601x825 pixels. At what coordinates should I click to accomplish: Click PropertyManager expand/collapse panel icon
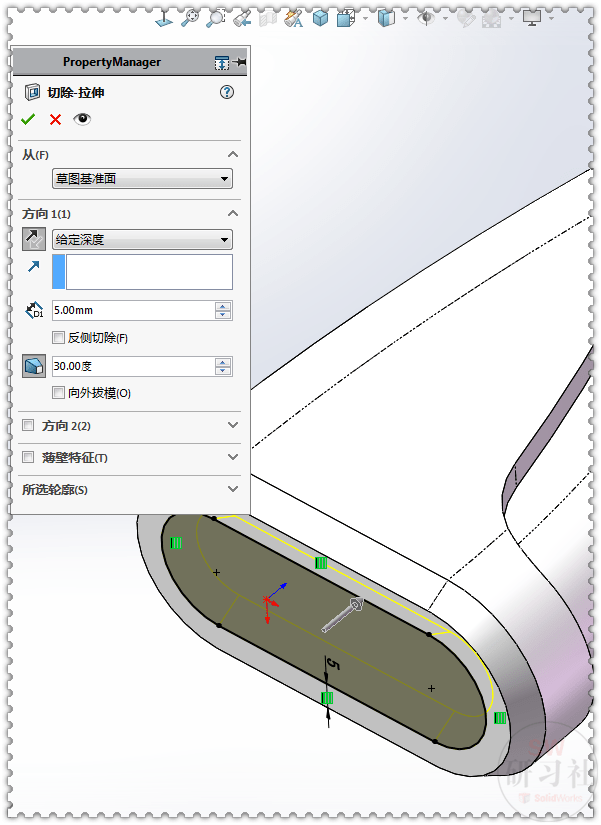[222, 63]
